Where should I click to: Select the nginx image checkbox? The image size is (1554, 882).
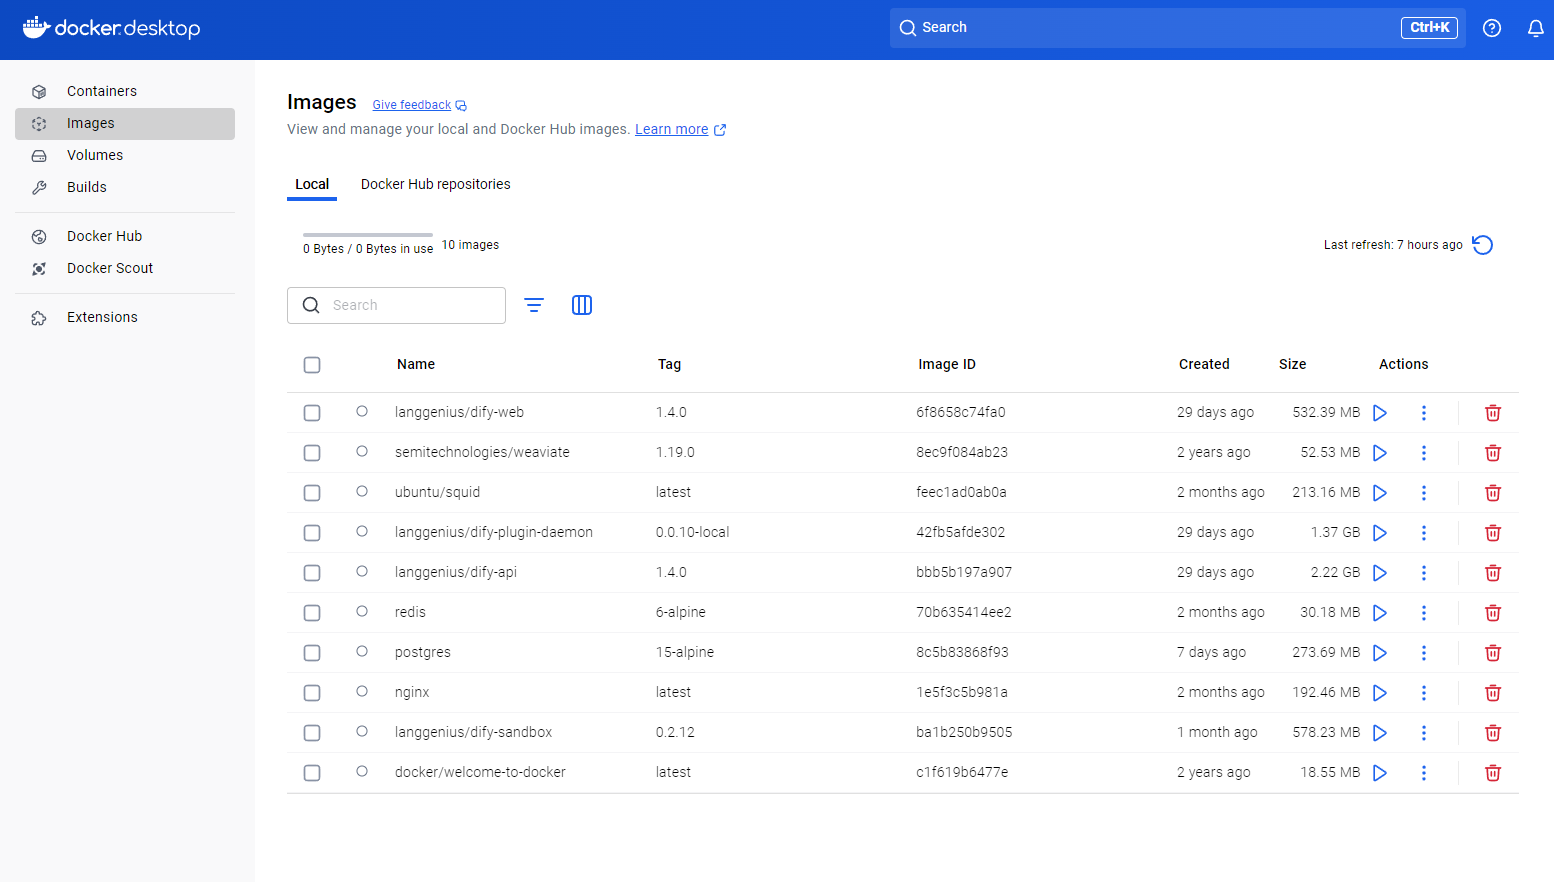tap(312, 693)
